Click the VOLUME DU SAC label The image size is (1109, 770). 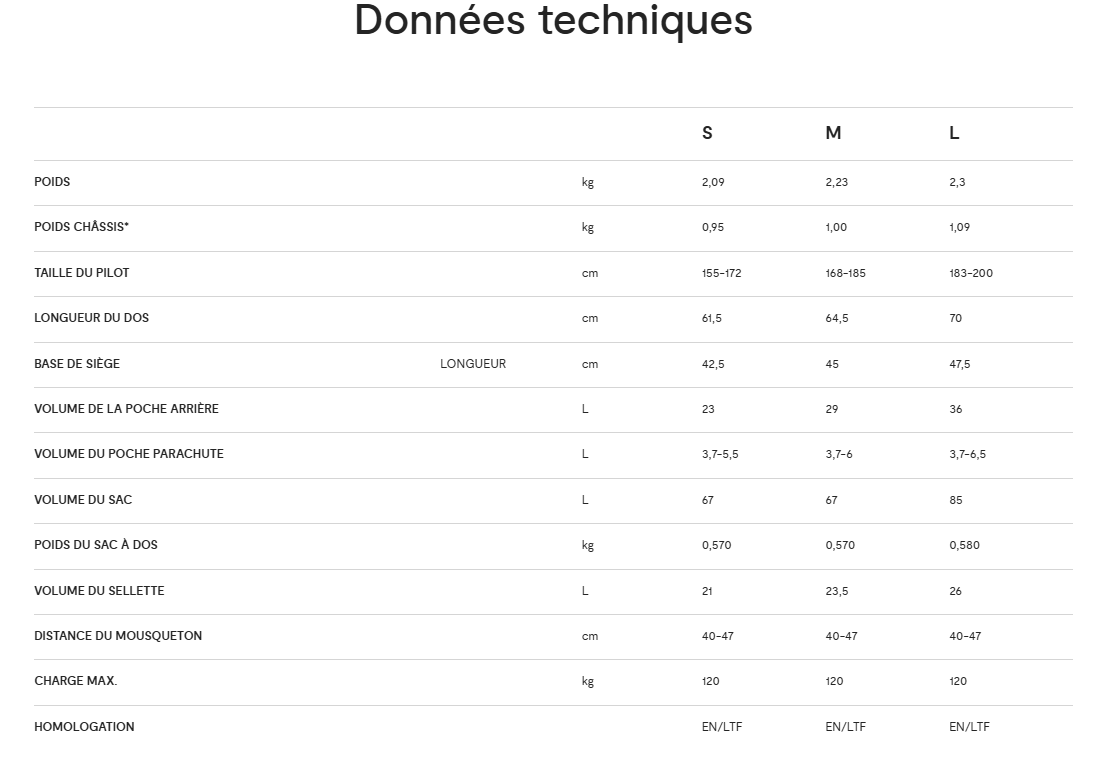pos(83,500)
